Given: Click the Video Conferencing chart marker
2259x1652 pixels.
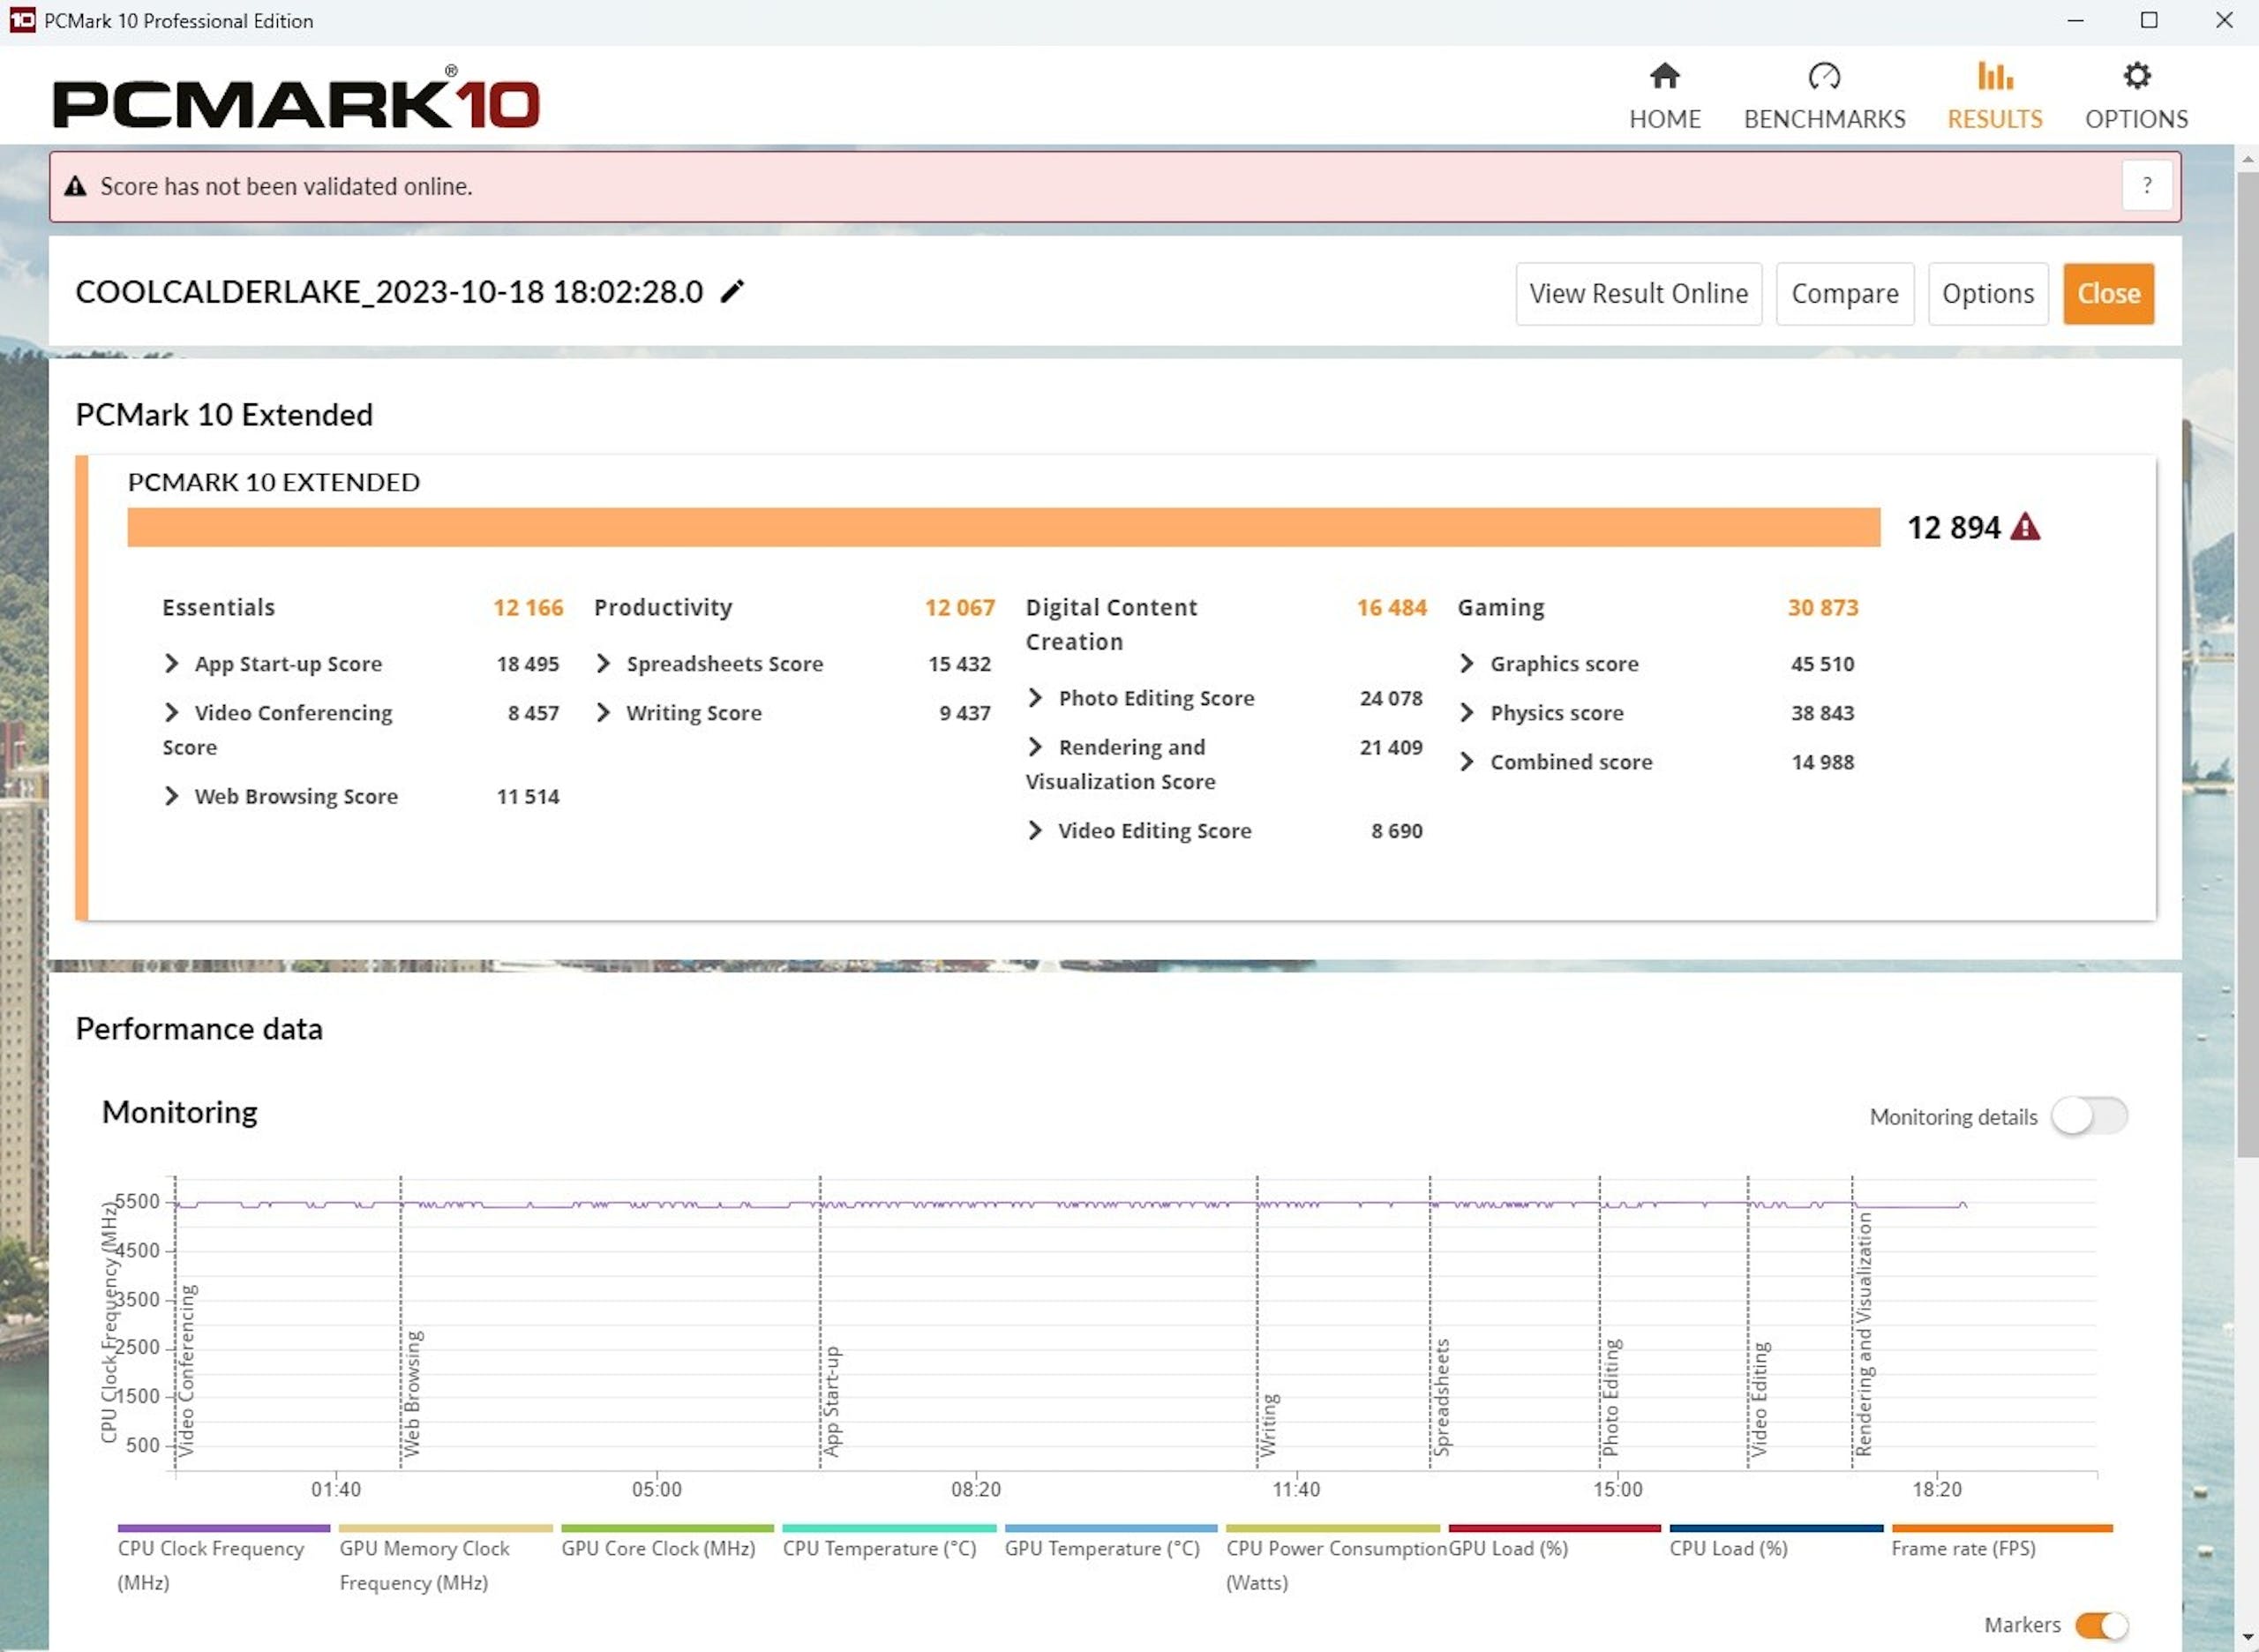Looking at the screenshot, I should [187, 1370].
